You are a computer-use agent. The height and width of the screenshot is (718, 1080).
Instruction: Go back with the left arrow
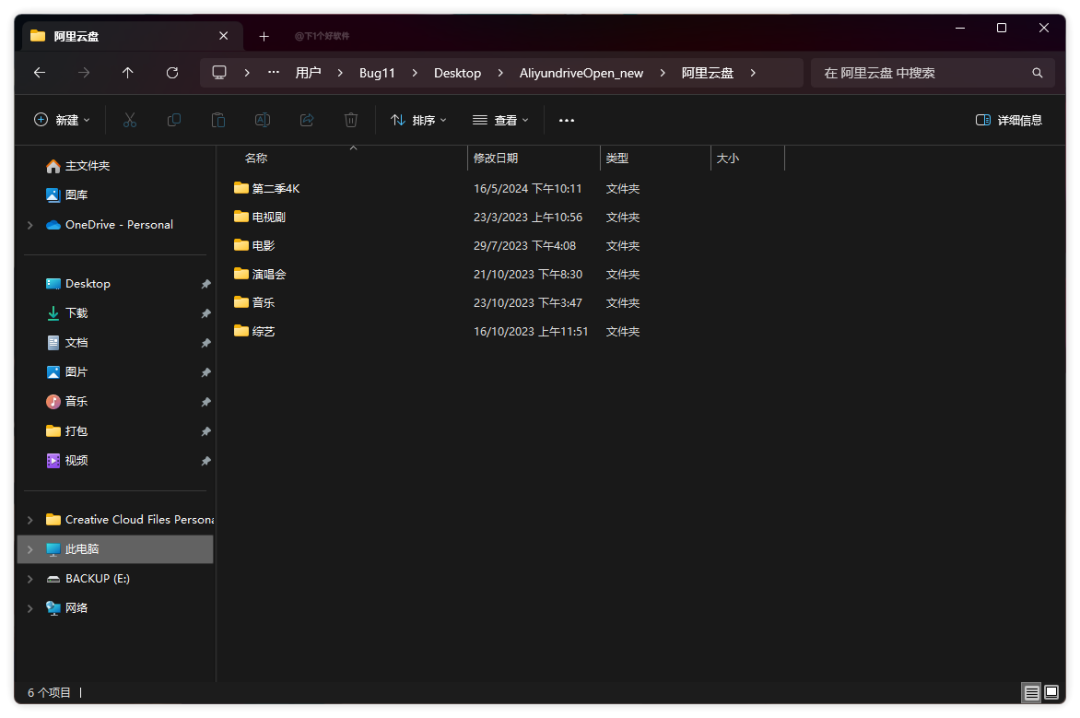click(x=39, y=72)
